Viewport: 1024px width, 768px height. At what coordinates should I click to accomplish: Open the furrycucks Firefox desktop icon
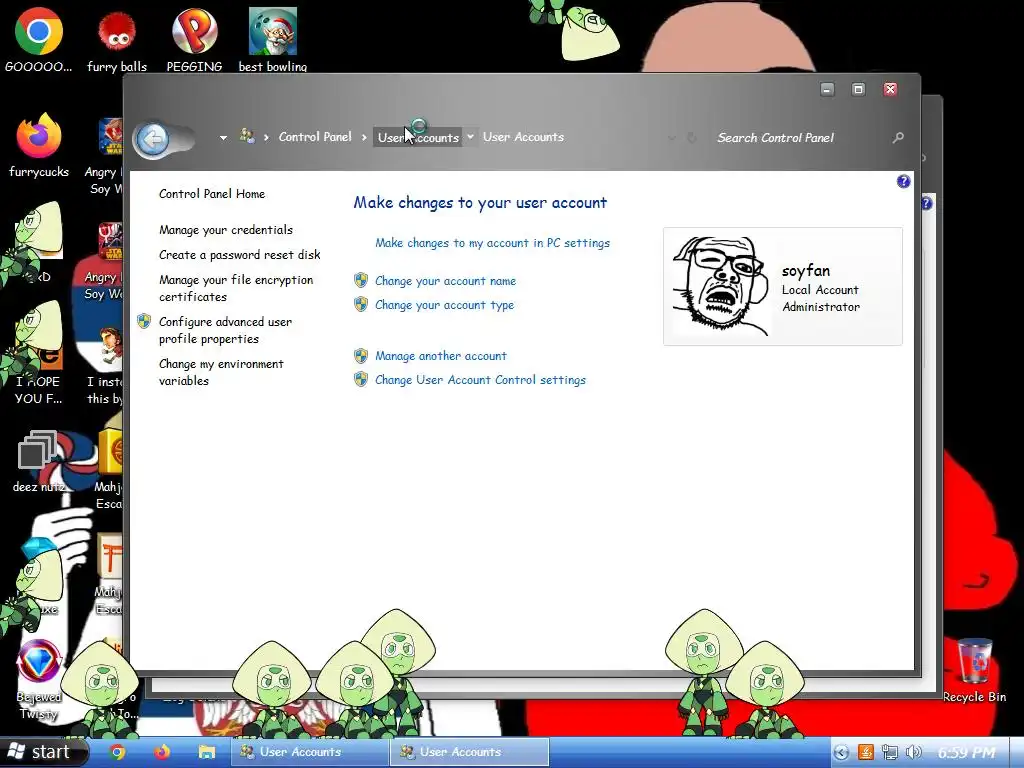pyautogui.click(x=39, y=145)
